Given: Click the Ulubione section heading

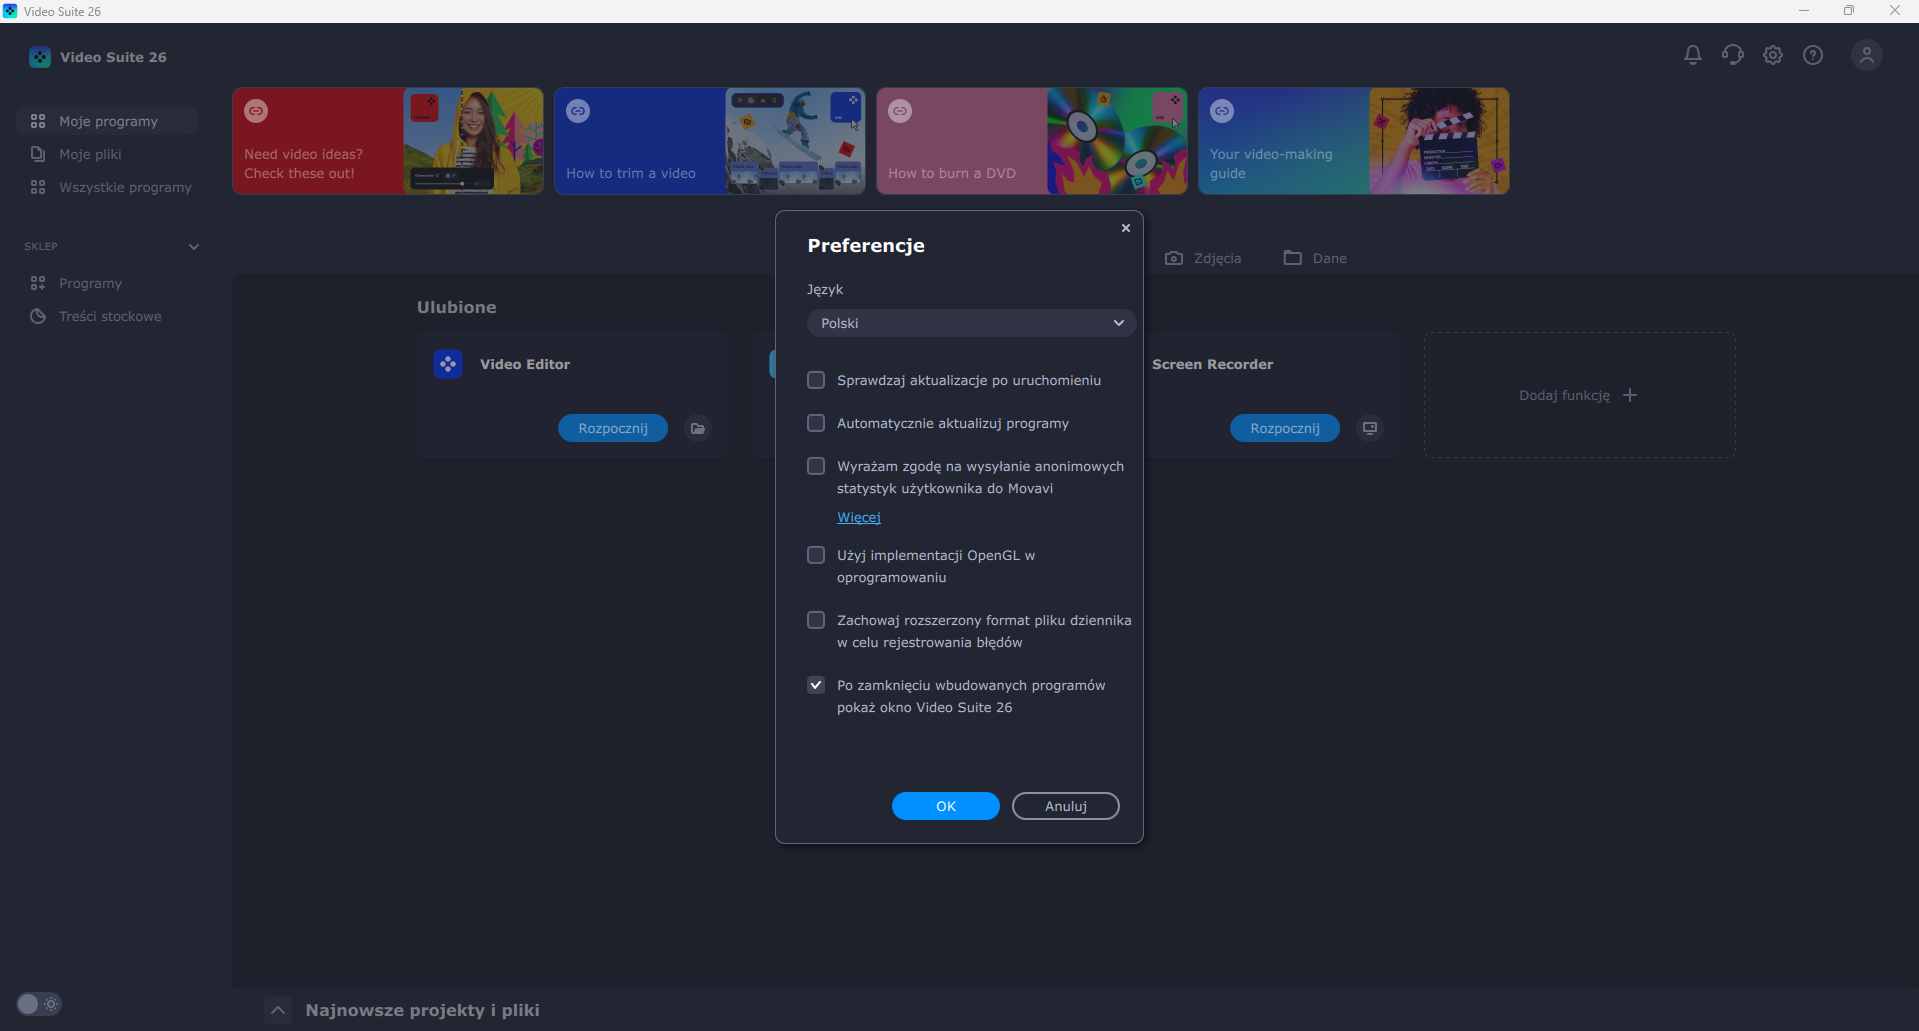Looking at the screenshot, I should (x=457, y=307).
